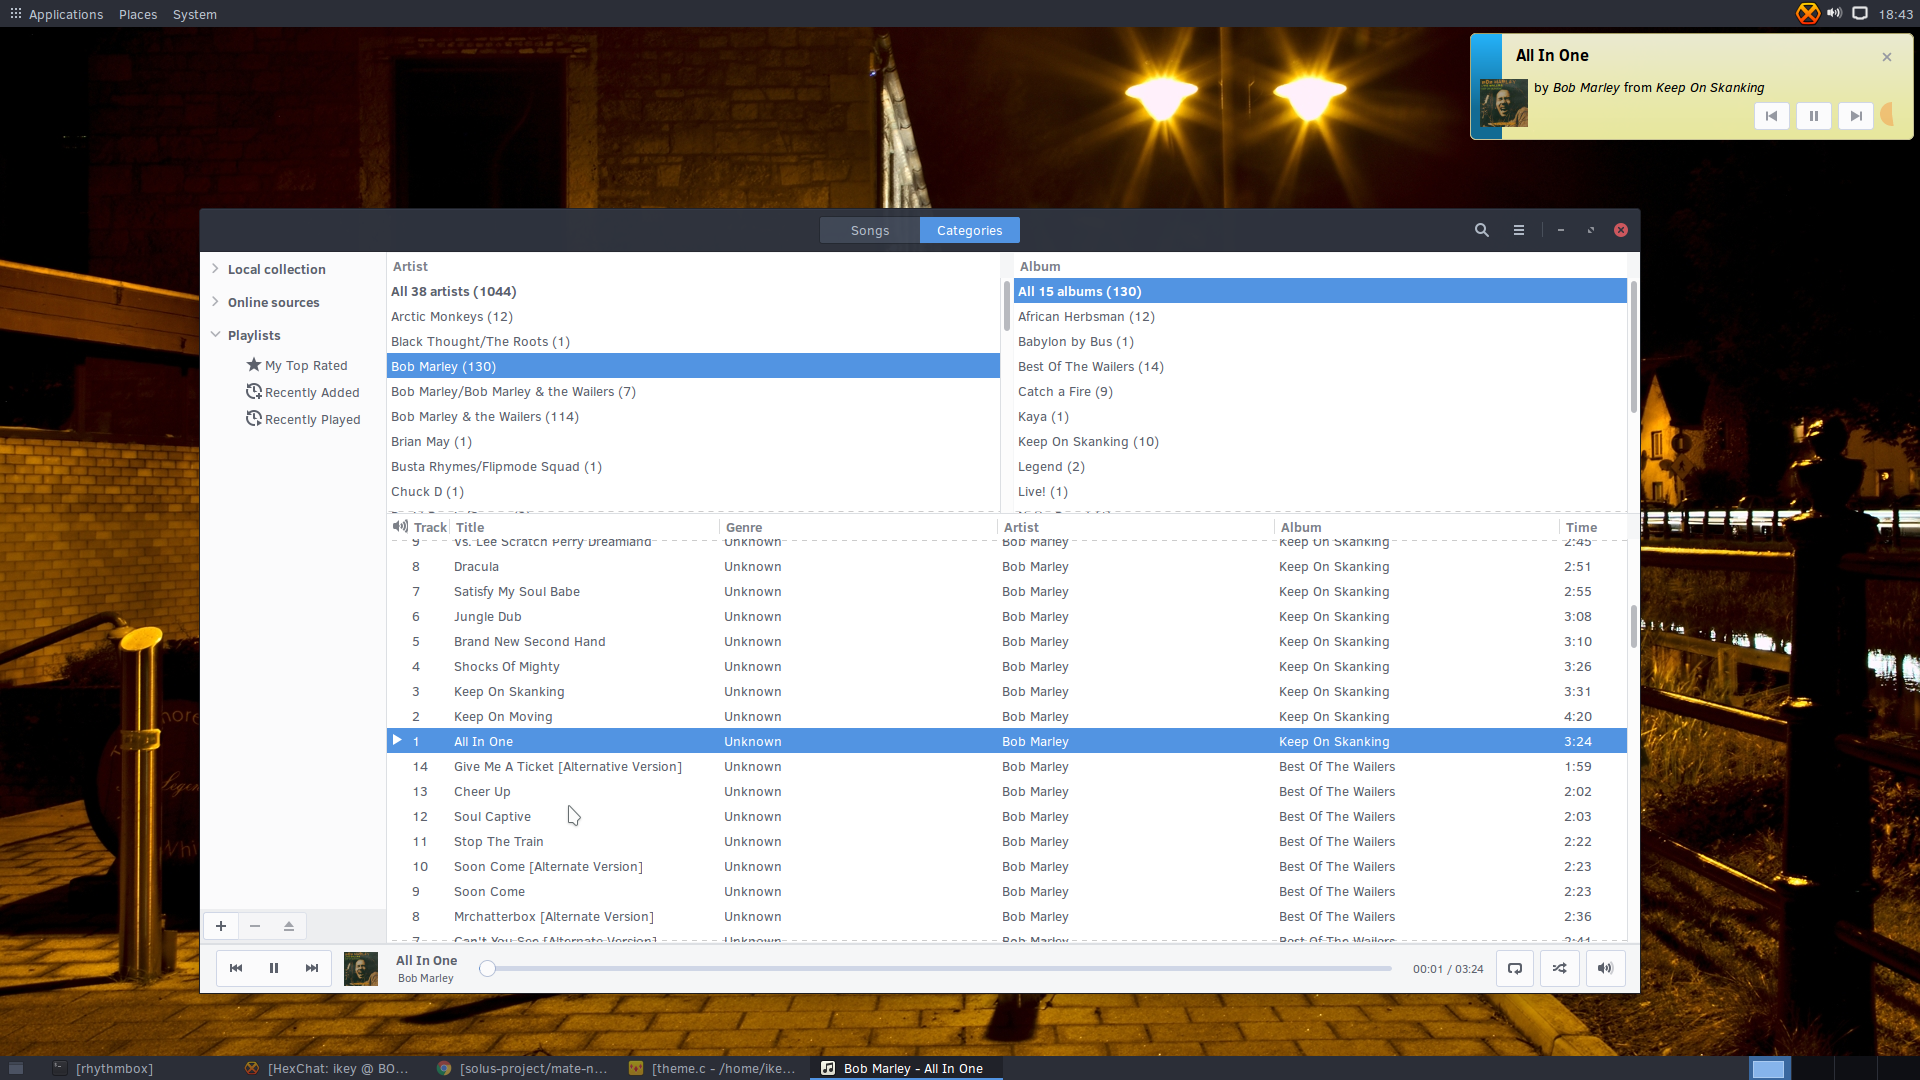Switch to HexChat window in taskbar
This screenshot has height=1080, width=1920.
tap(328, 1068)
